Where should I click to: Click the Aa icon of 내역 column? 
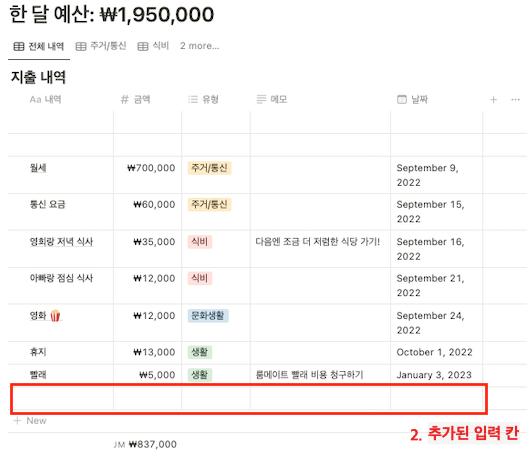35,100
